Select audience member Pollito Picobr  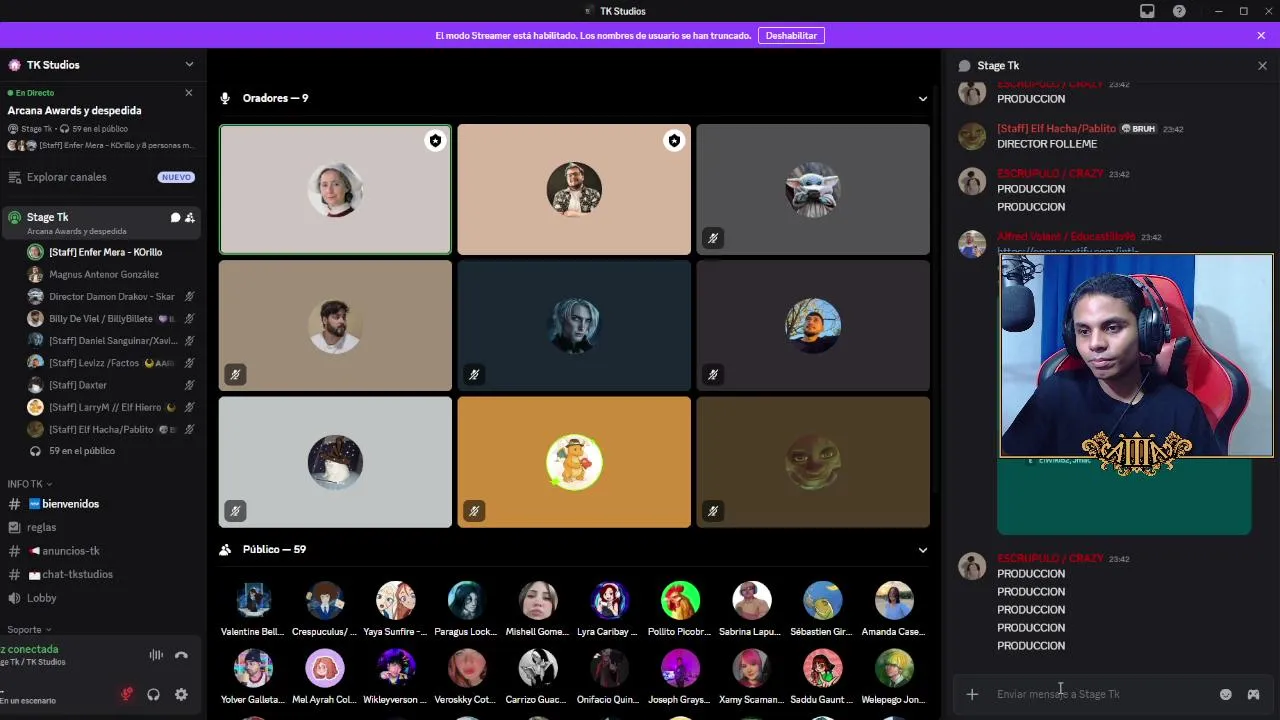coord(680,609)
